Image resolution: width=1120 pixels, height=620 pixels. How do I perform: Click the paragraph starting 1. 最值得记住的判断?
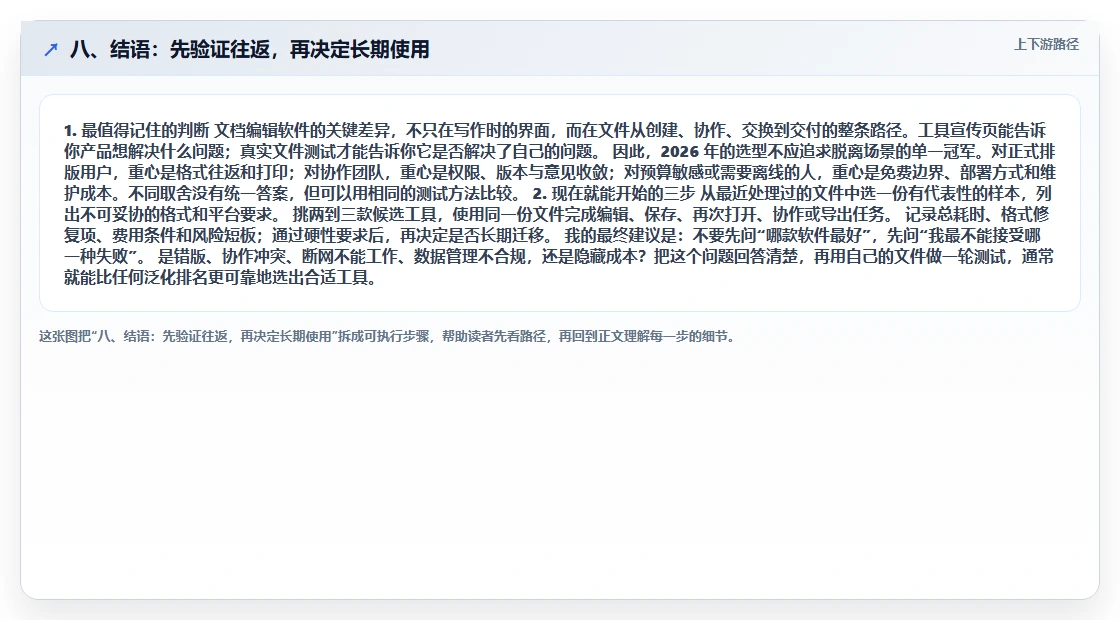(x=559, y=204)
